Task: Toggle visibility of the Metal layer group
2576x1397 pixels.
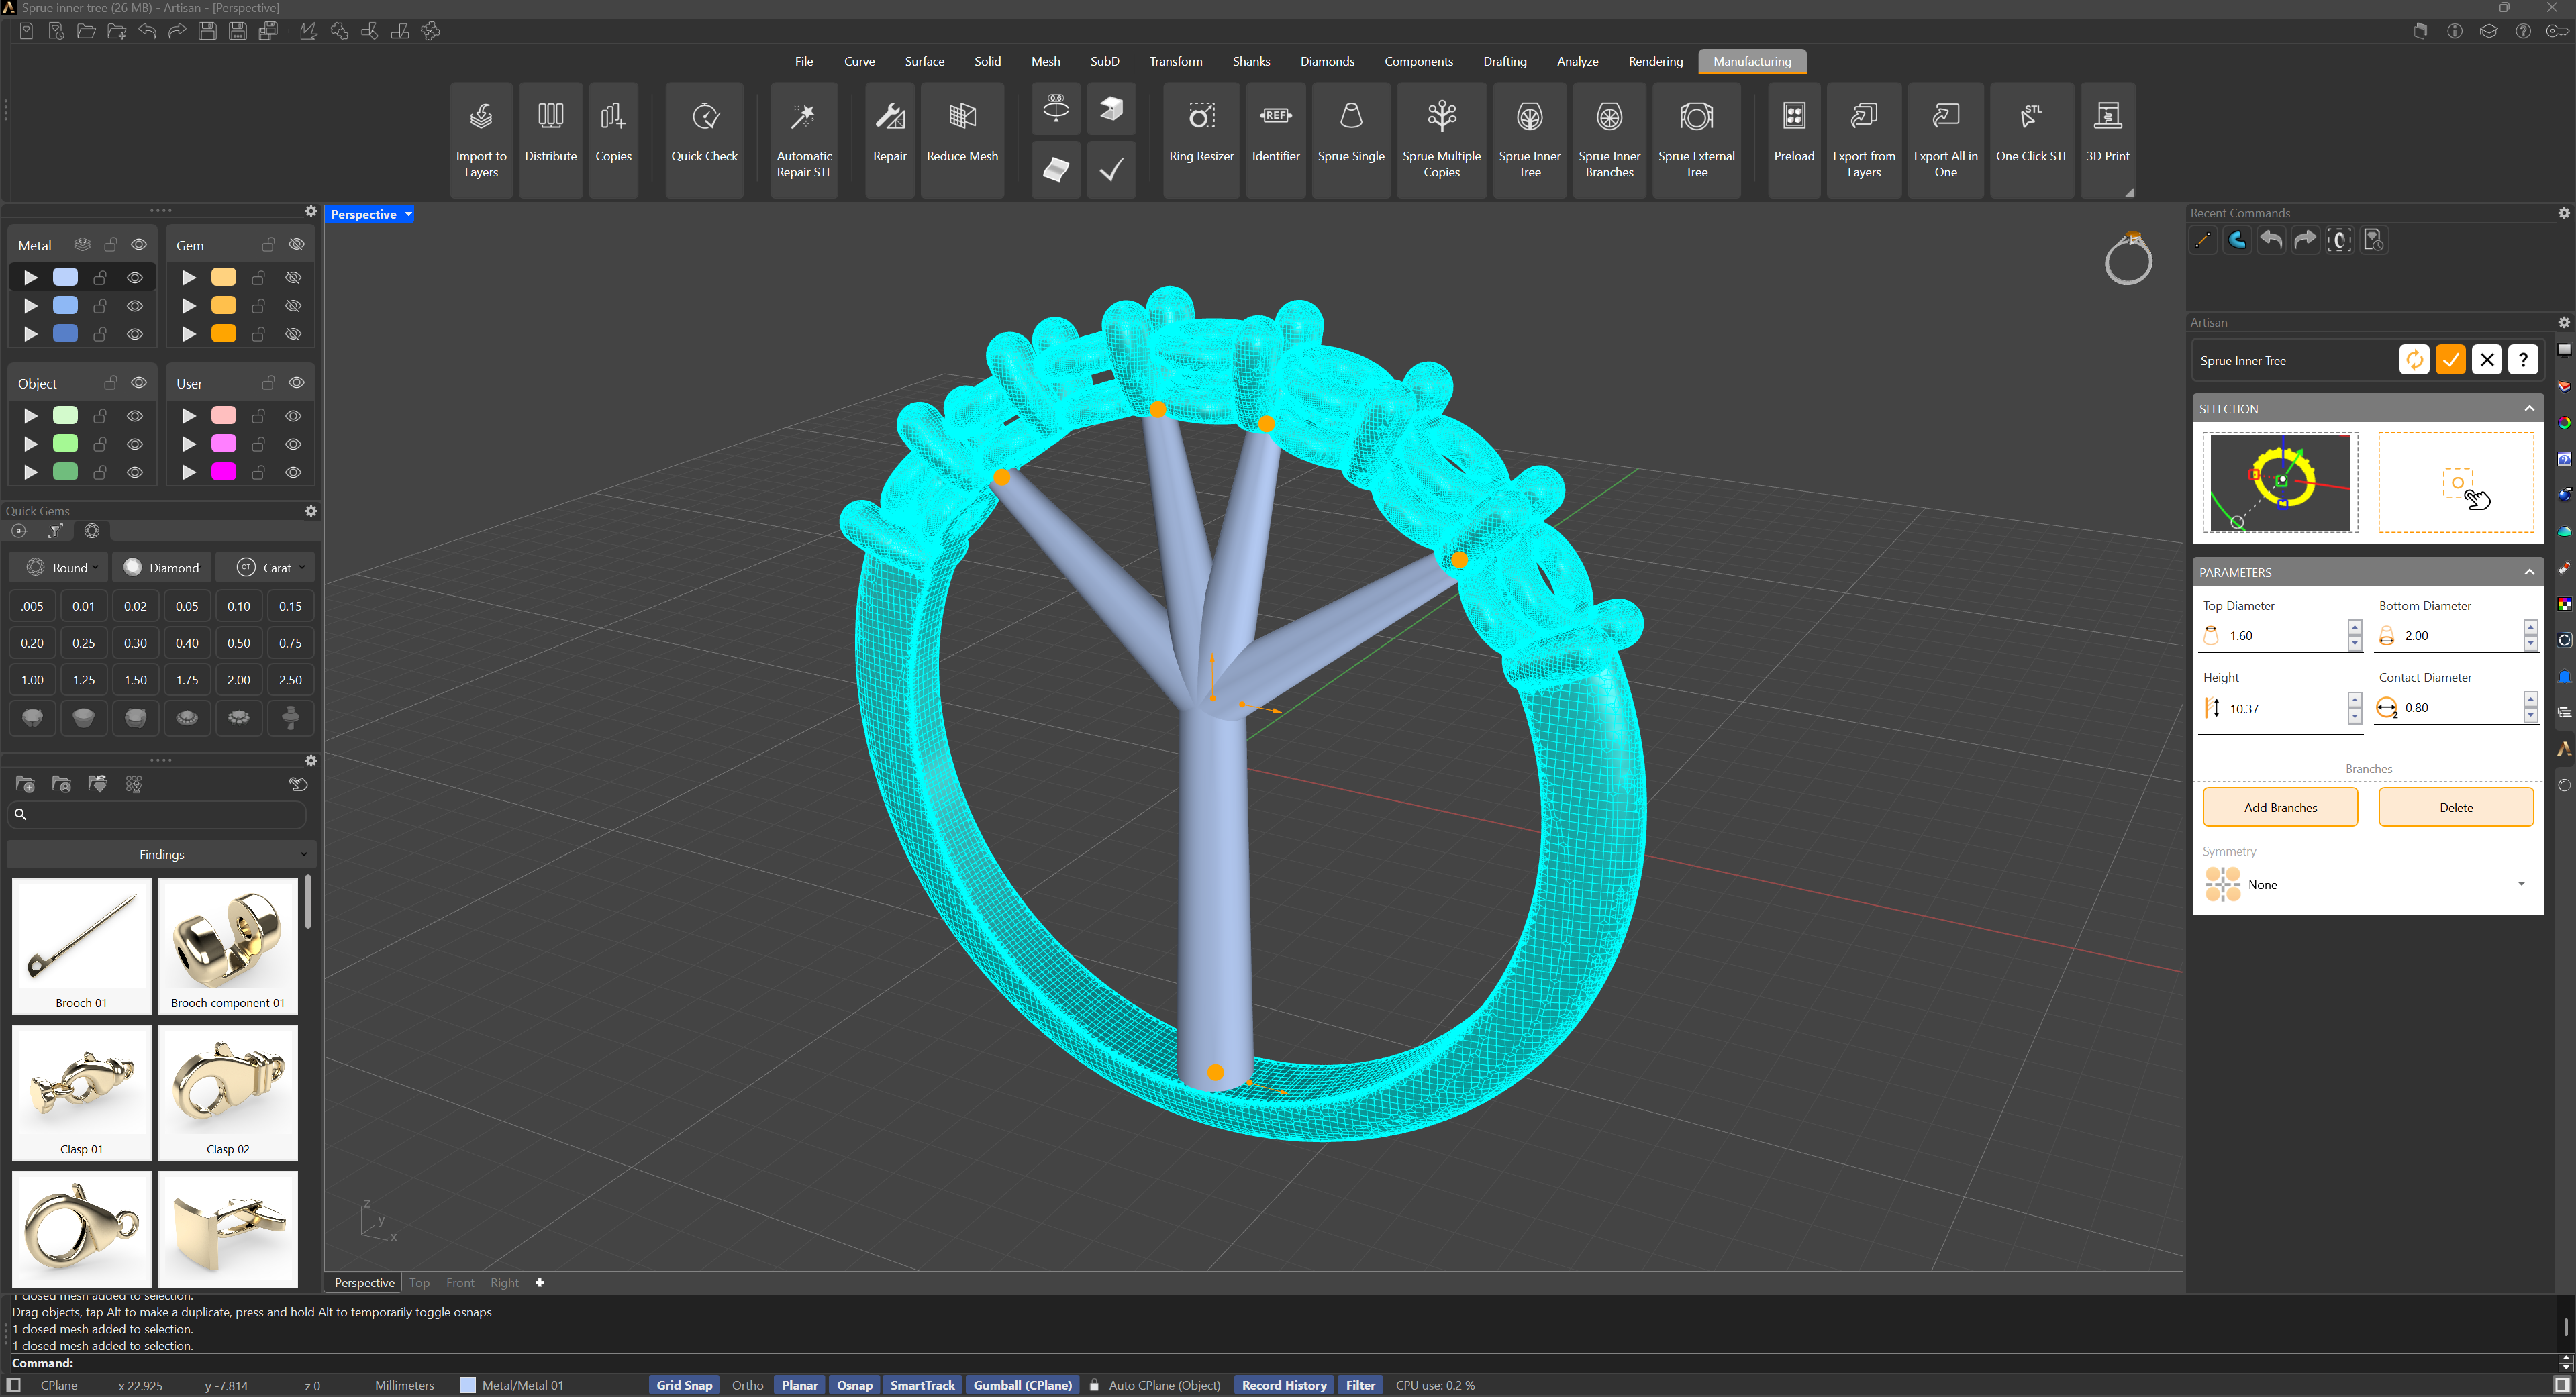Action: point(139,245)
